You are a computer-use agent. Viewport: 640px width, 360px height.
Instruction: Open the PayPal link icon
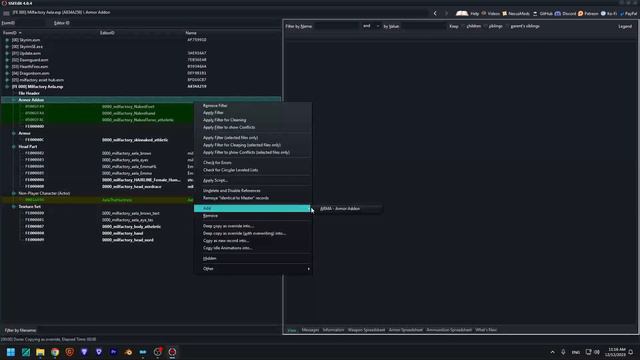[x=622, y=13]
